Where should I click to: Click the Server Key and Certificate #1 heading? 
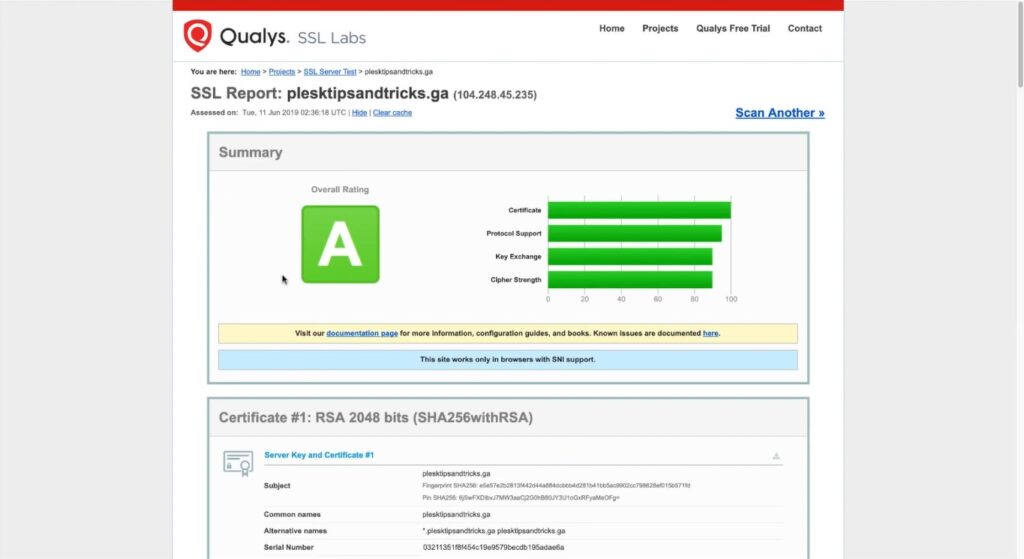(x=319, y=455)
